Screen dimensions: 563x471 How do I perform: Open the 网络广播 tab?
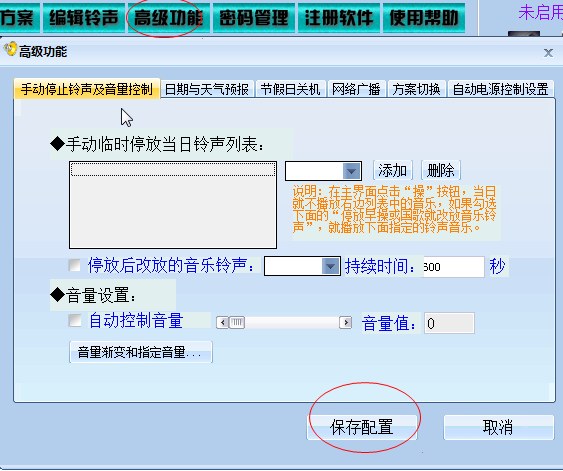pos(356,89)
